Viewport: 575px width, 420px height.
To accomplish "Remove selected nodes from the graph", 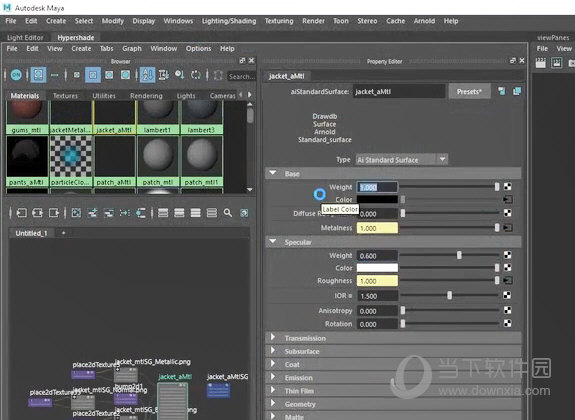I will (109, 213).
